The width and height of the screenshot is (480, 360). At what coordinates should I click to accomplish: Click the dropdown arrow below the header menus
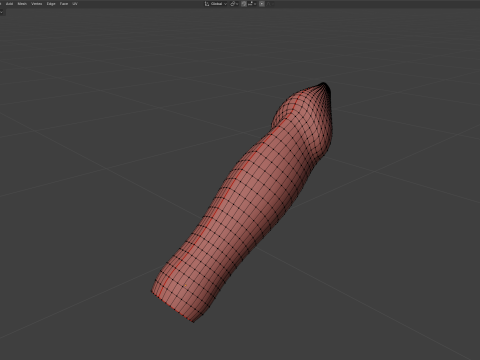[2, 12]
